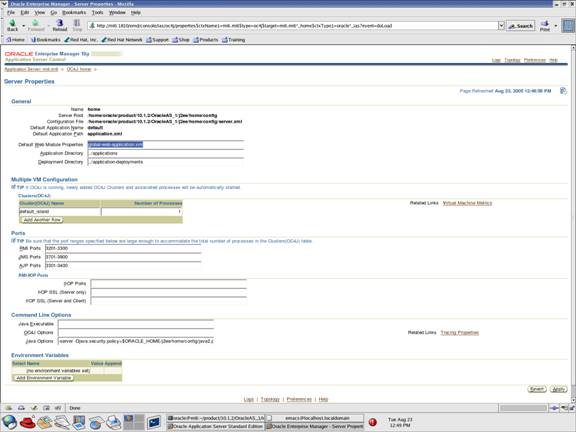
Task: Open the Red Hat, Inc. bookmark
Action: click(81, 40)
